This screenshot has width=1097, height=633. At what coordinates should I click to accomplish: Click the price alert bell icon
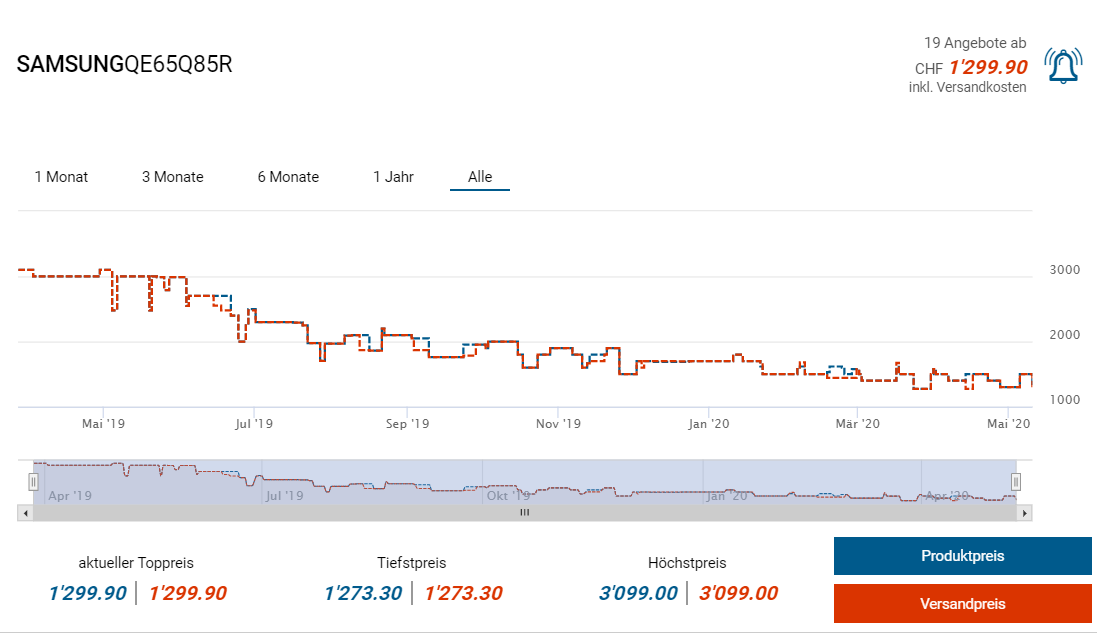tap(1062, 66)
